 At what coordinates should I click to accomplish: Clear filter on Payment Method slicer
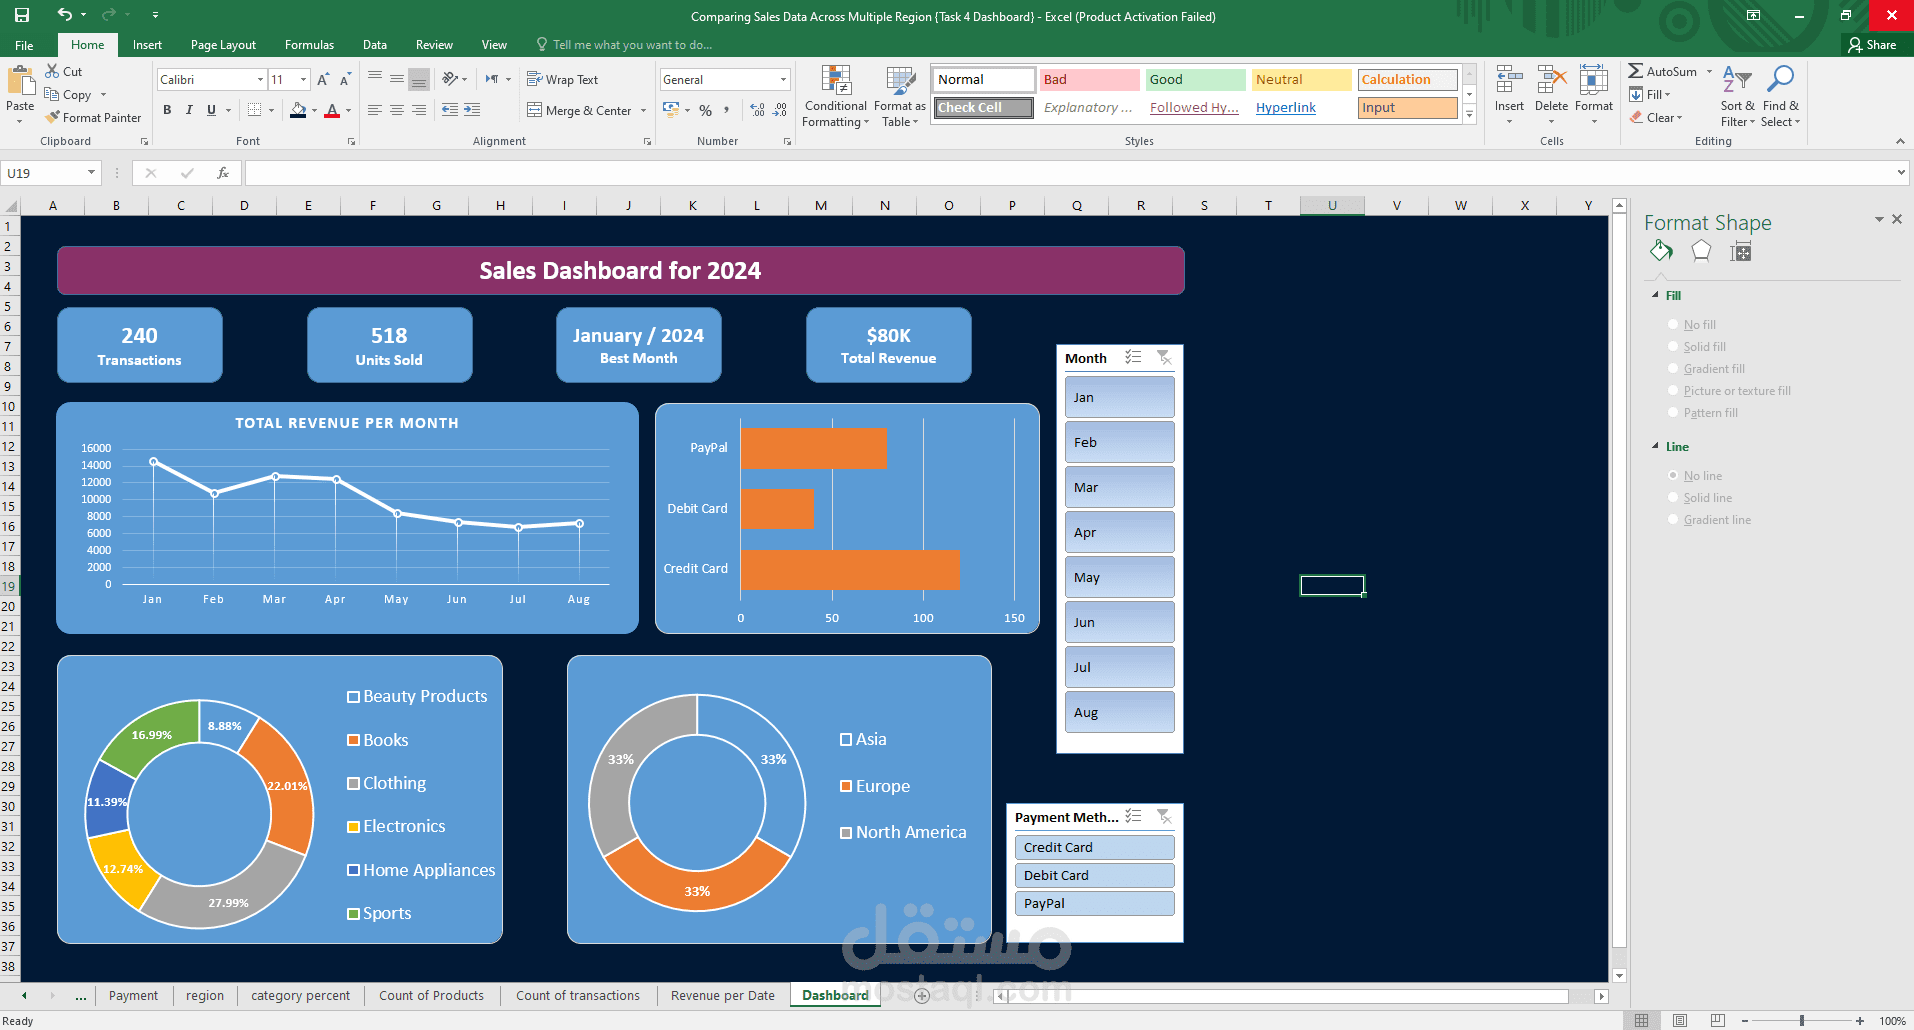[x=1164, y=816]
